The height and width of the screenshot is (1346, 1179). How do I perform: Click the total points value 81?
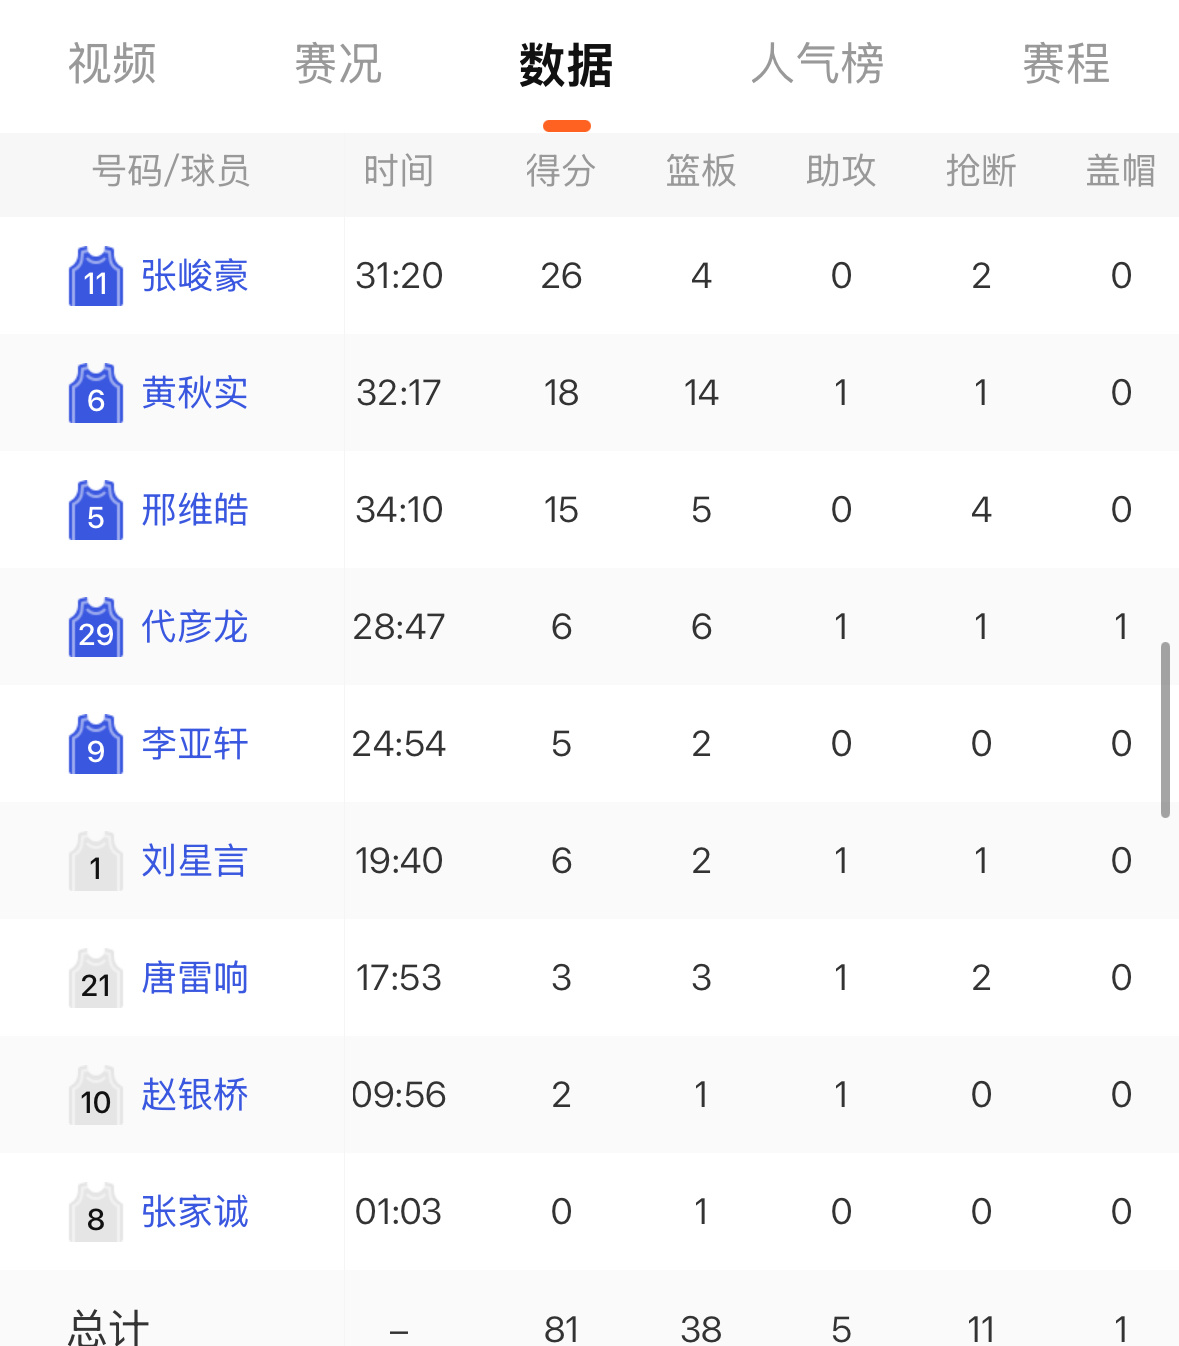(561, 1329)
